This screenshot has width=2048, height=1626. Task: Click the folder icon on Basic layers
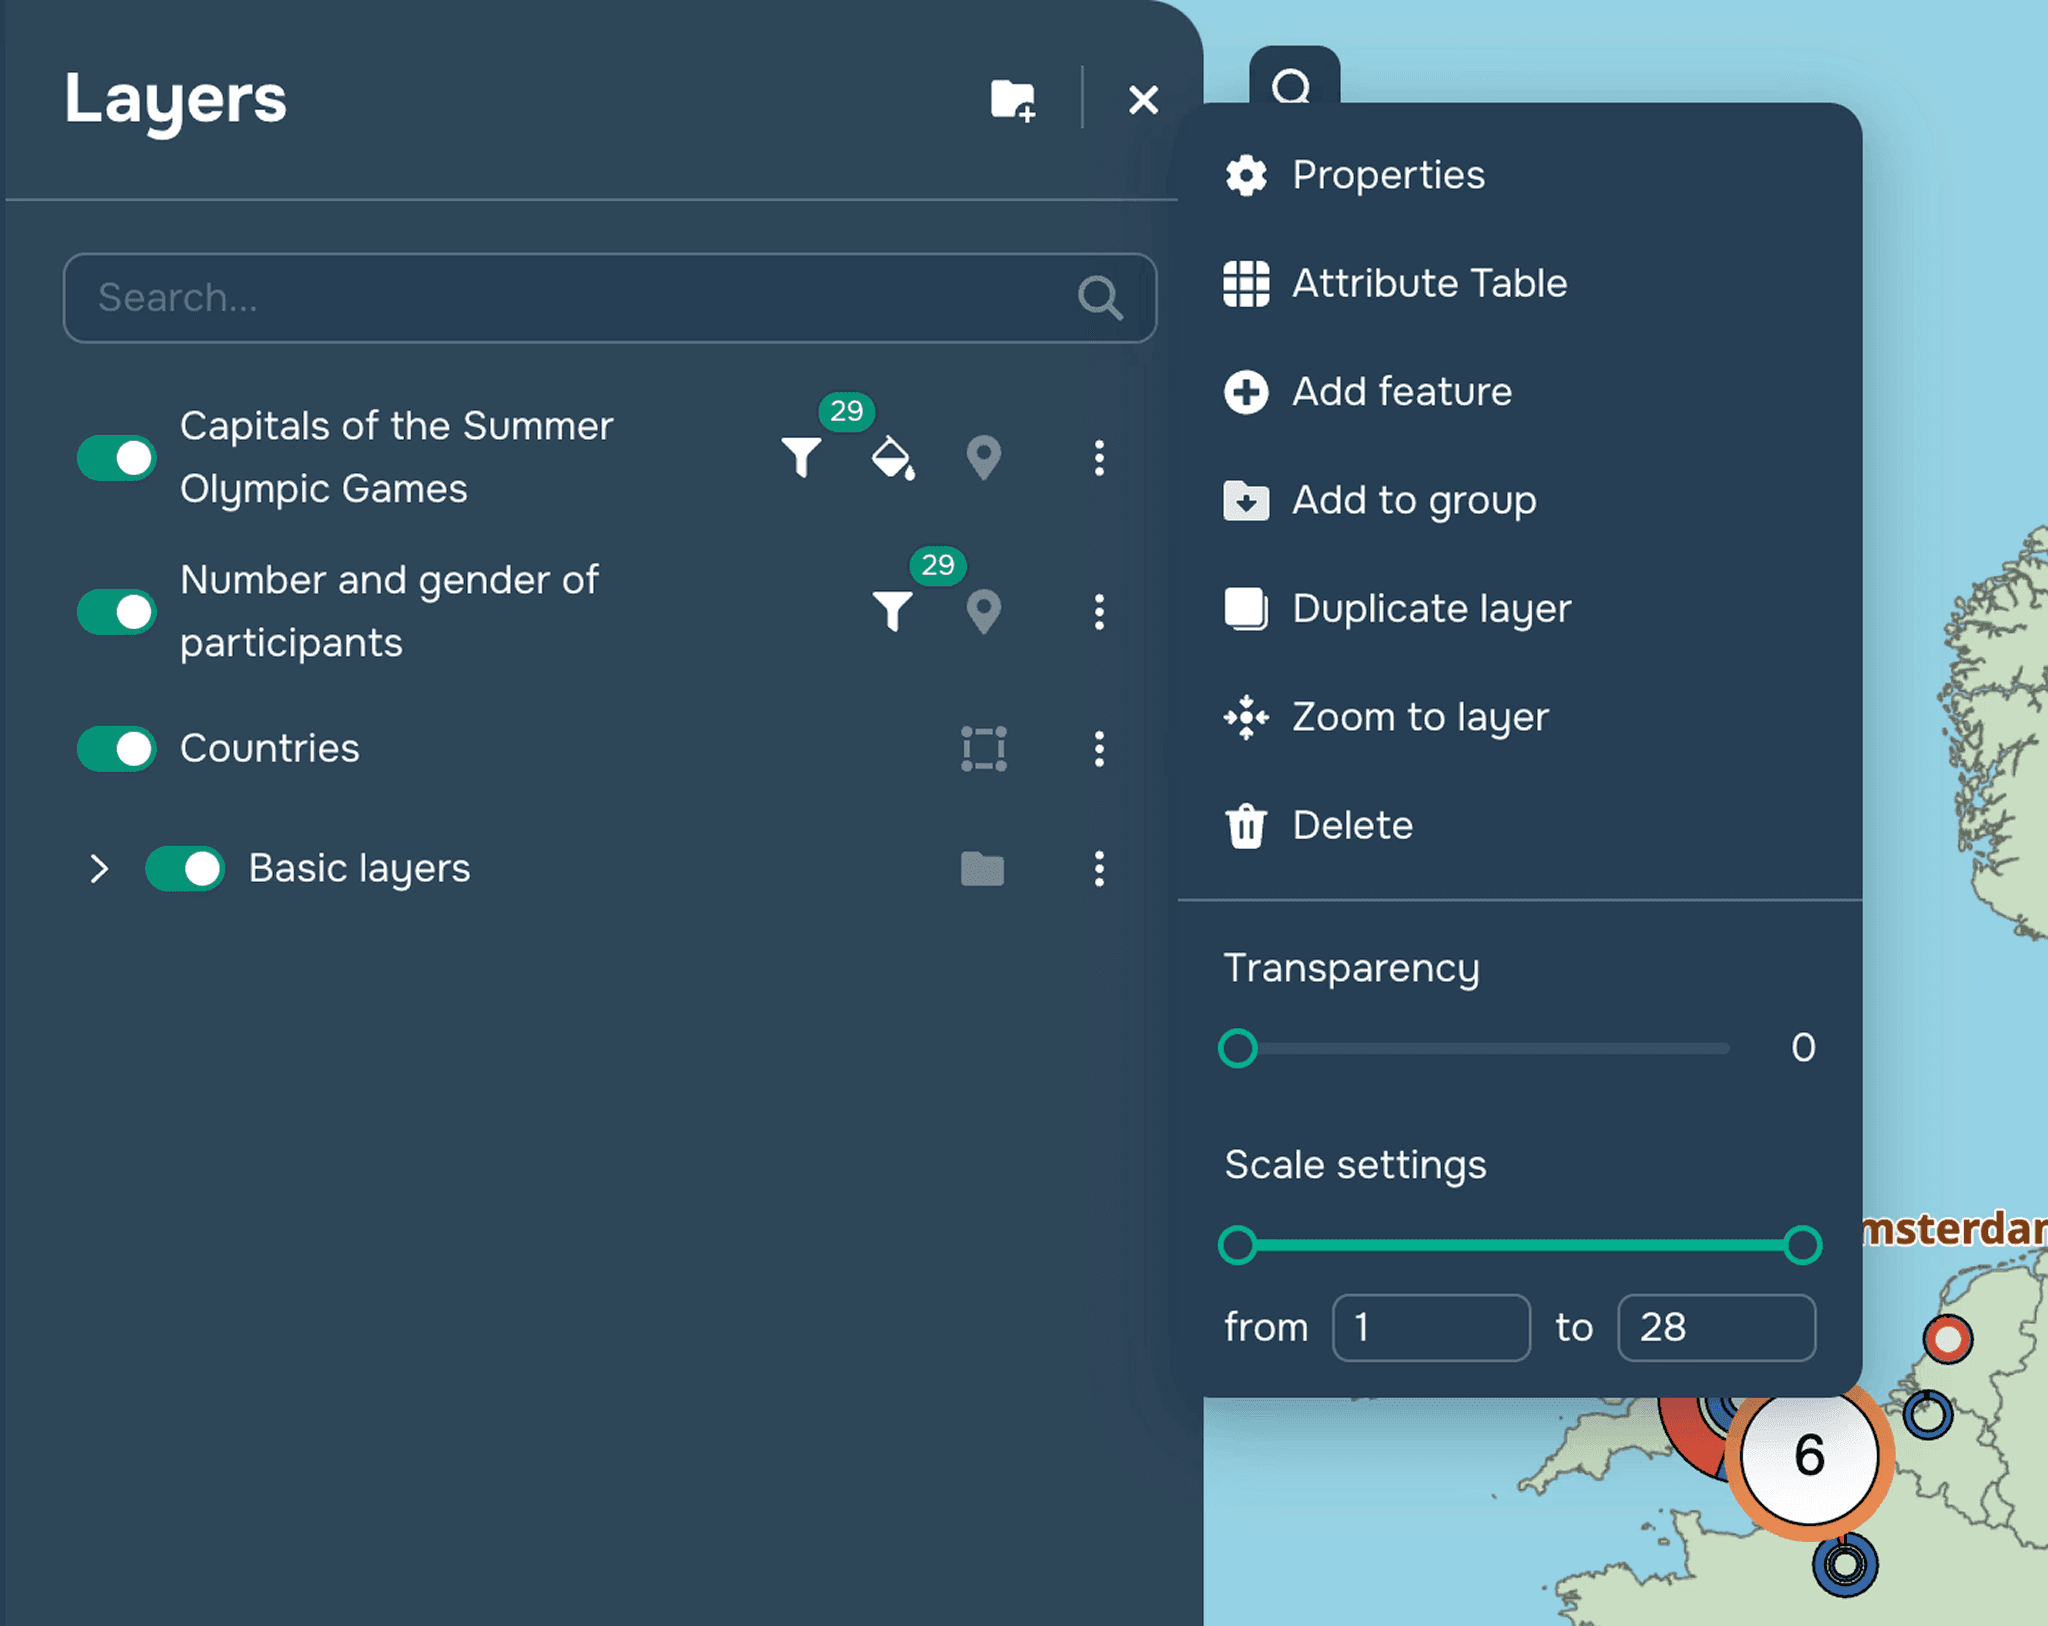(982, 869)
